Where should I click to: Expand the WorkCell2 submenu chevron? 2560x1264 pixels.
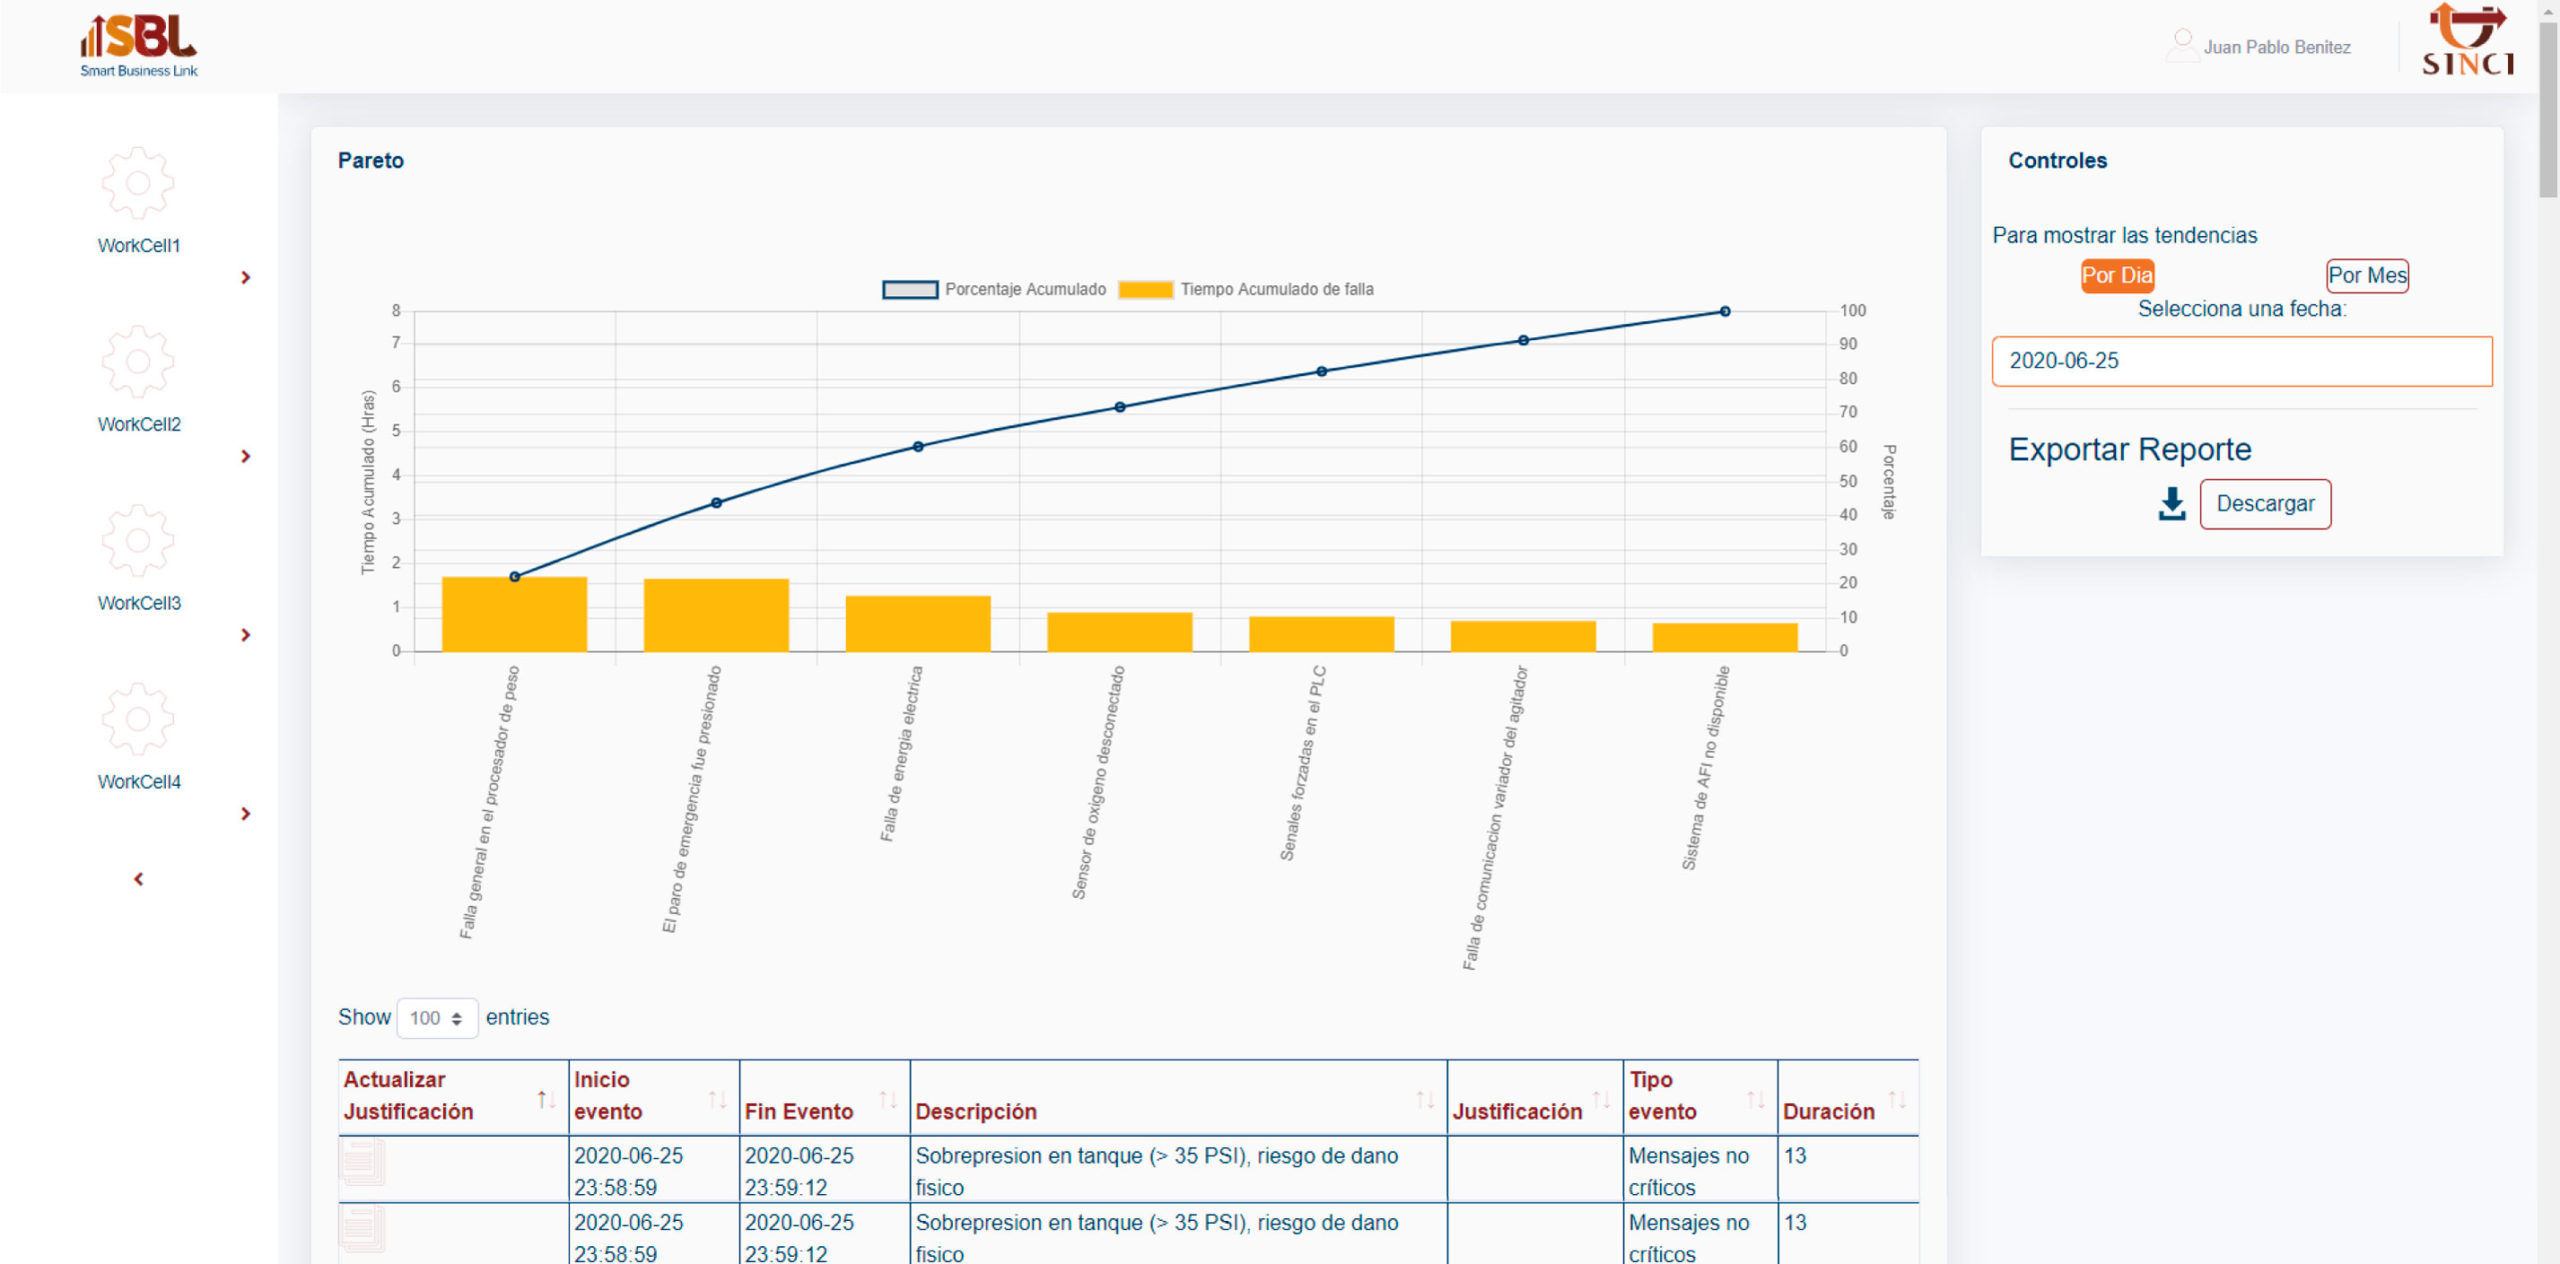(x=246, y=456)
